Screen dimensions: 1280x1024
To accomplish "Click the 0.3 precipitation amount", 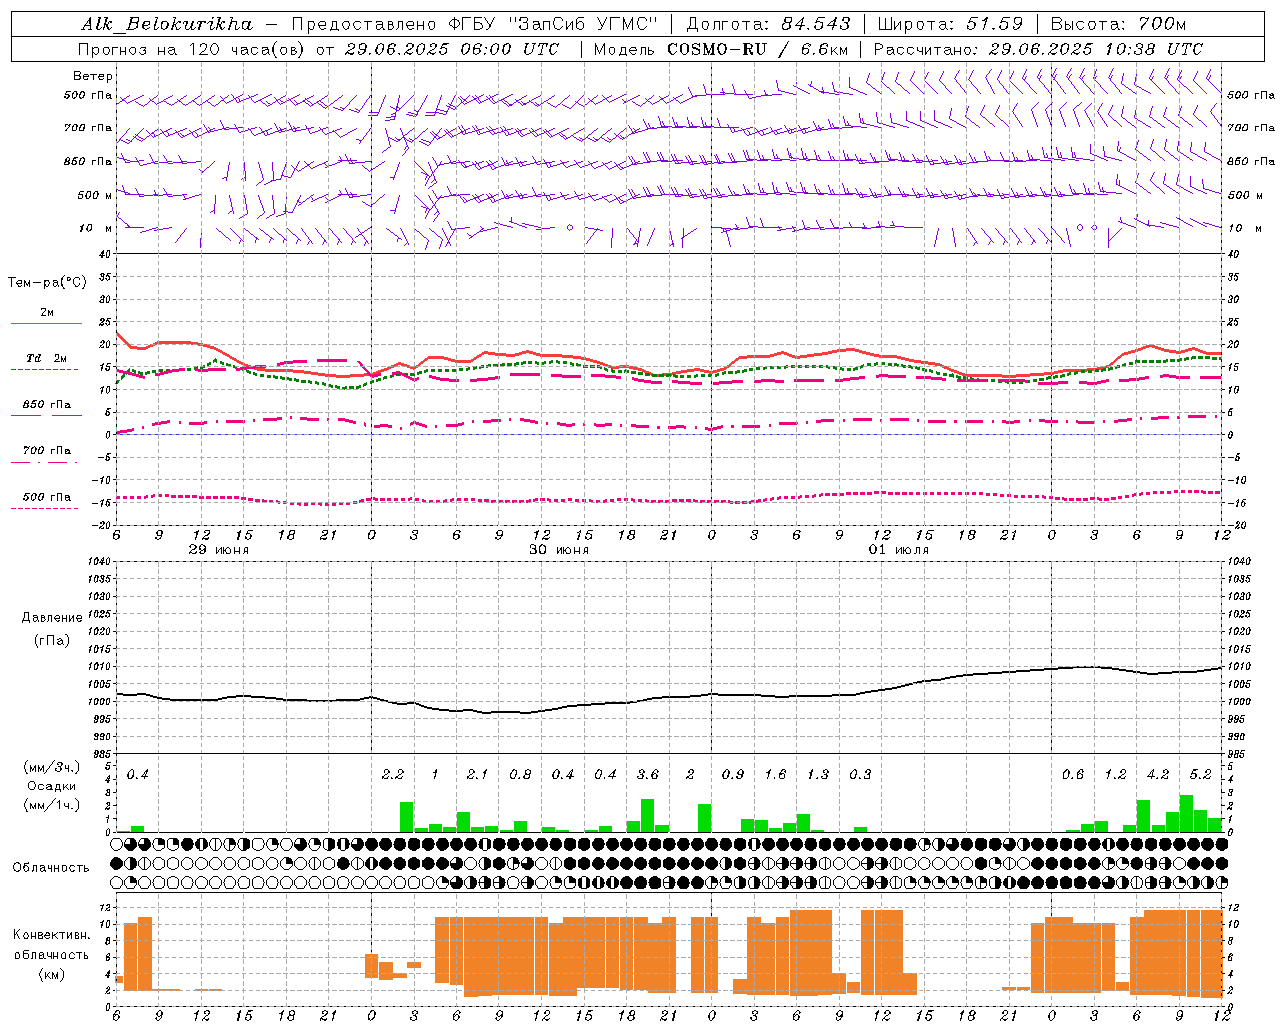I will (860, 775).
